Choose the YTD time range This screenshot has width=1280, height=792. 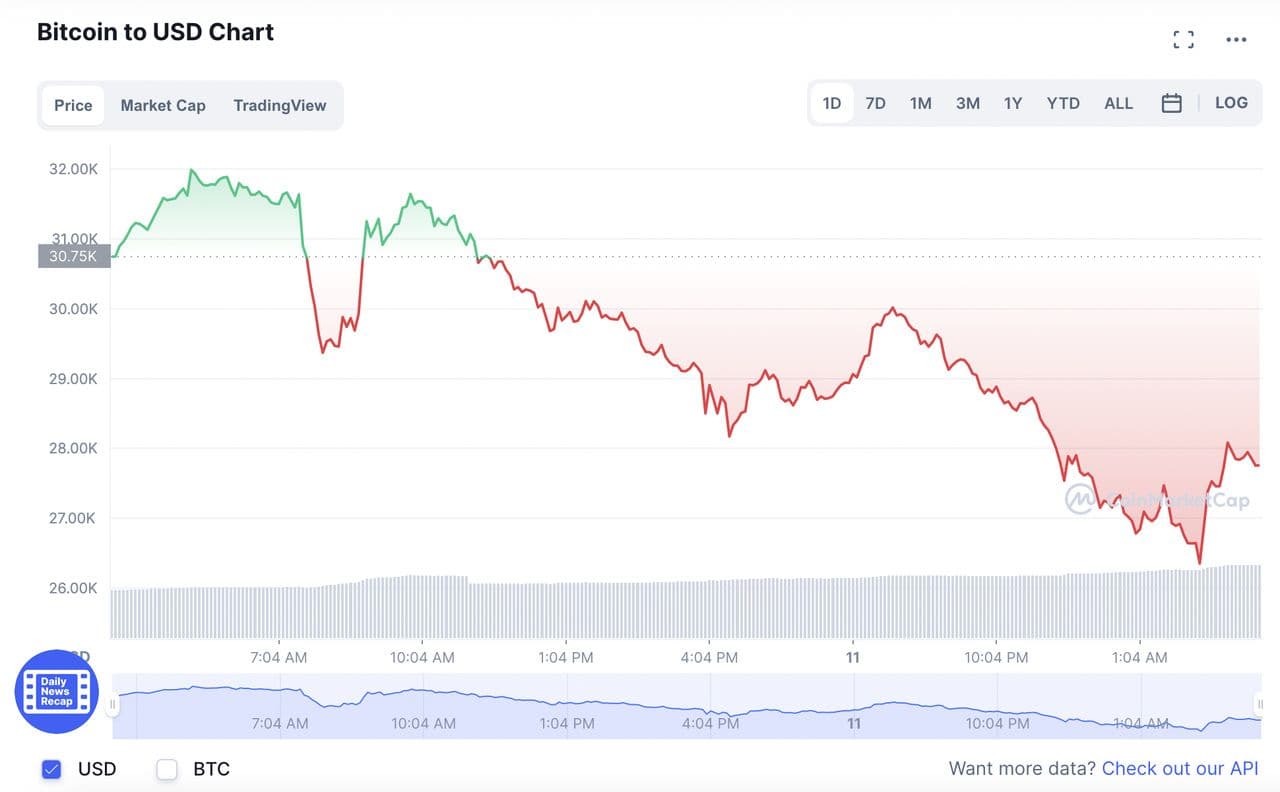click(1063, 103)
